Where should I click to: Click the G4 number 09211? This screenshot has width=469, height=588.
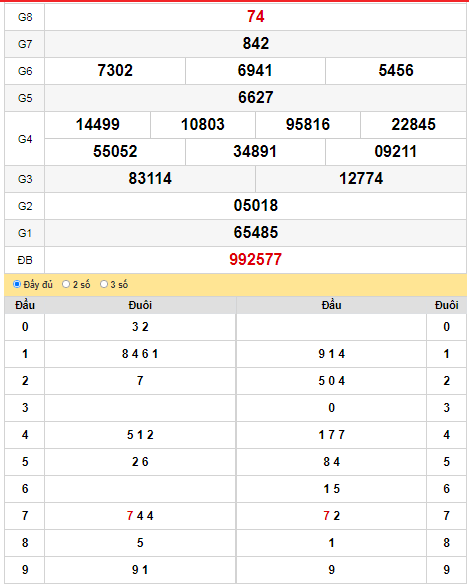click(x=396, y=152)
